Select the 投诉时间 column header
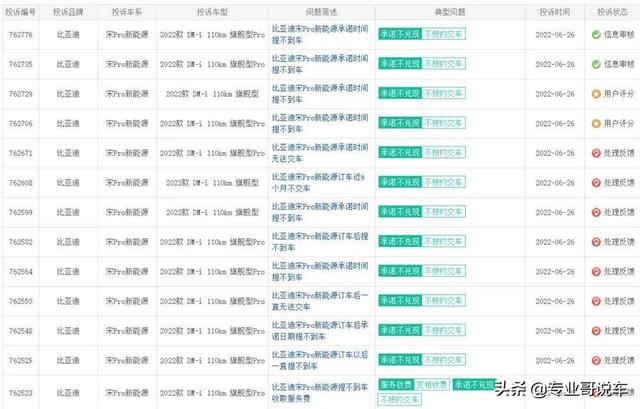This screenshot has height=409, width=640. (x=555, y=12)
